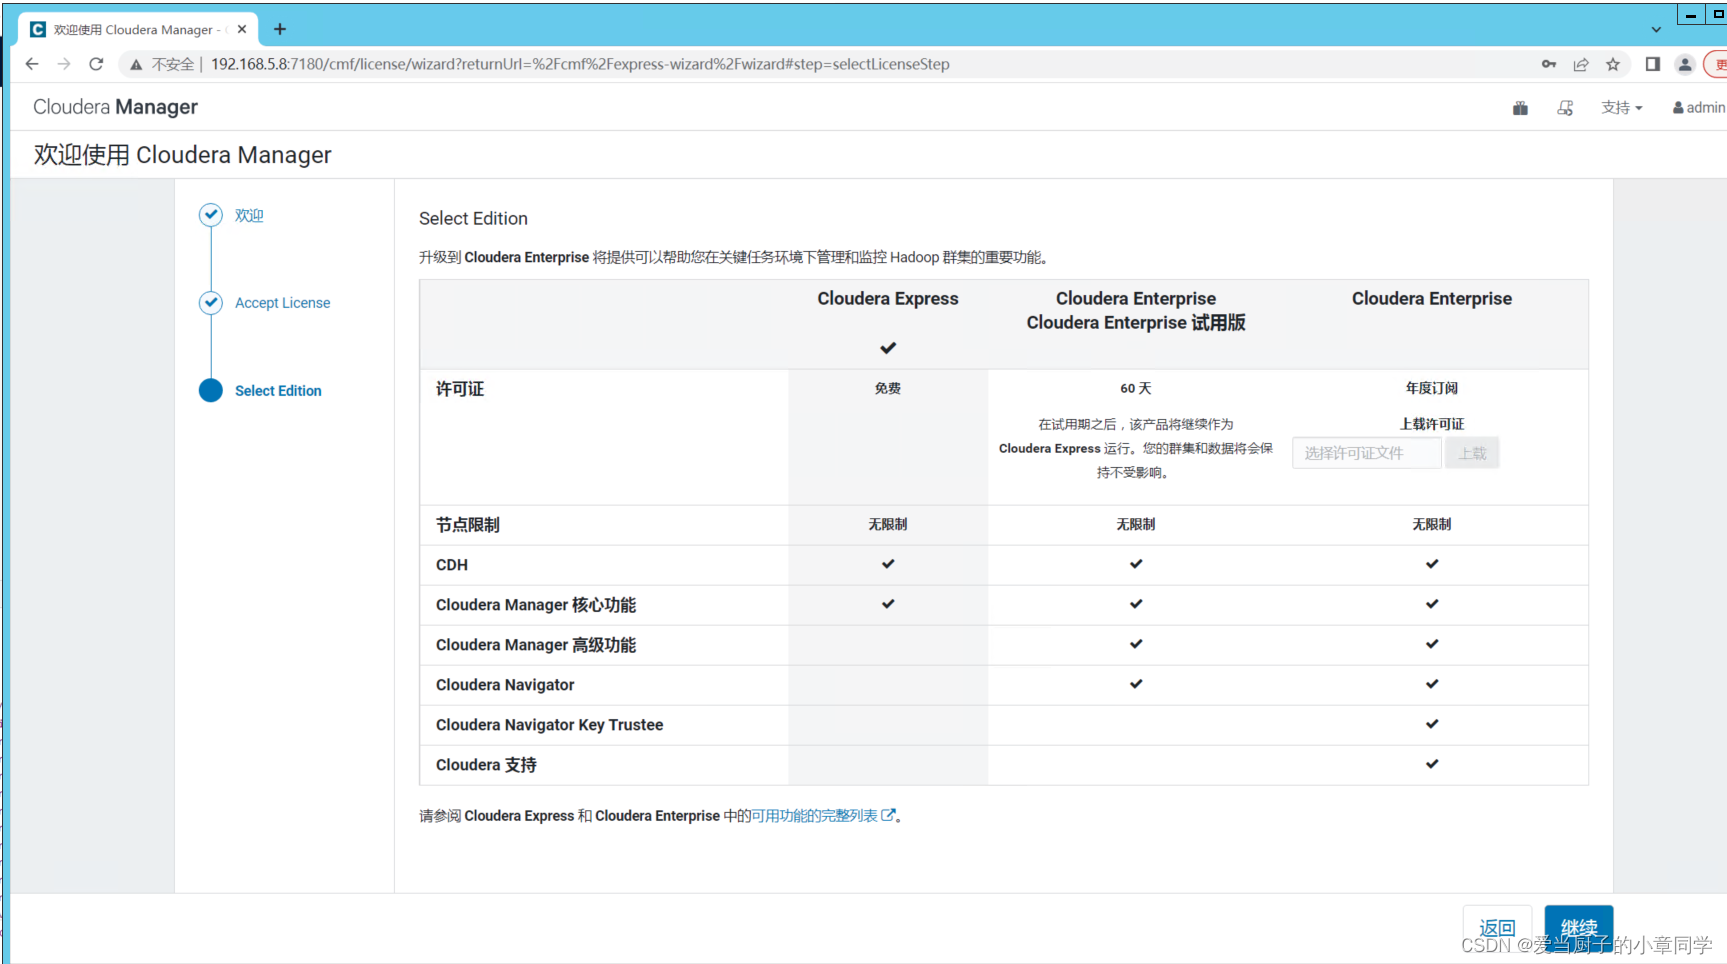Click the Cloudera Manager logo

coord(115,107)
